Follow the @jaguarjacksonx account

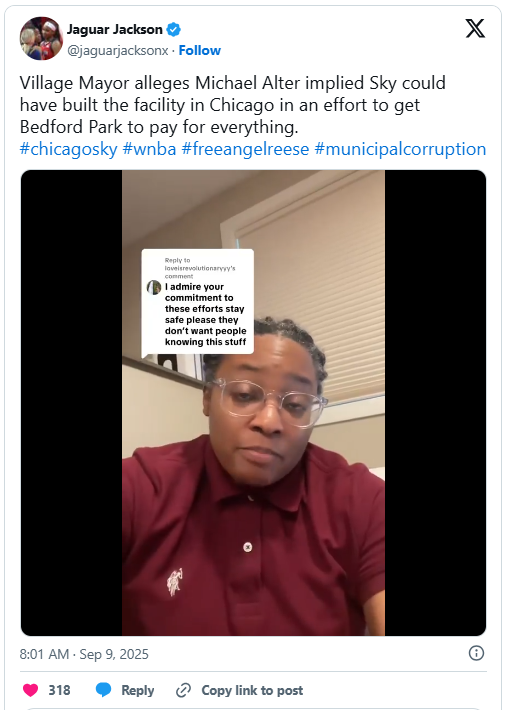point(200,50)
